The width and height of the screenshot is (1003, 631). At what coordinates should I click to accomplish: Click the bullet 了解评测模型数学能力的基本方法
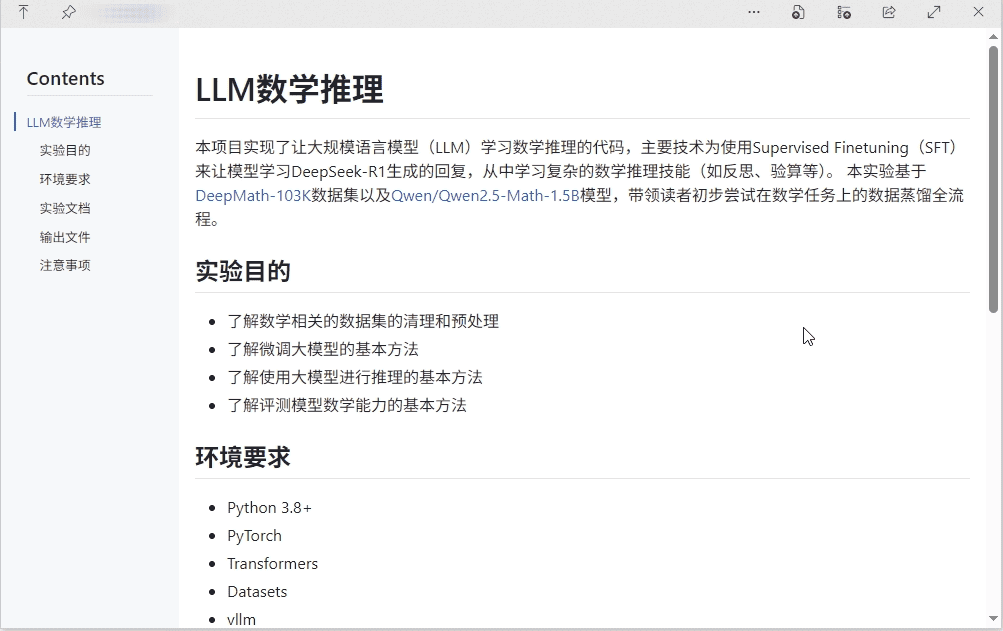[x=347, y=406]
